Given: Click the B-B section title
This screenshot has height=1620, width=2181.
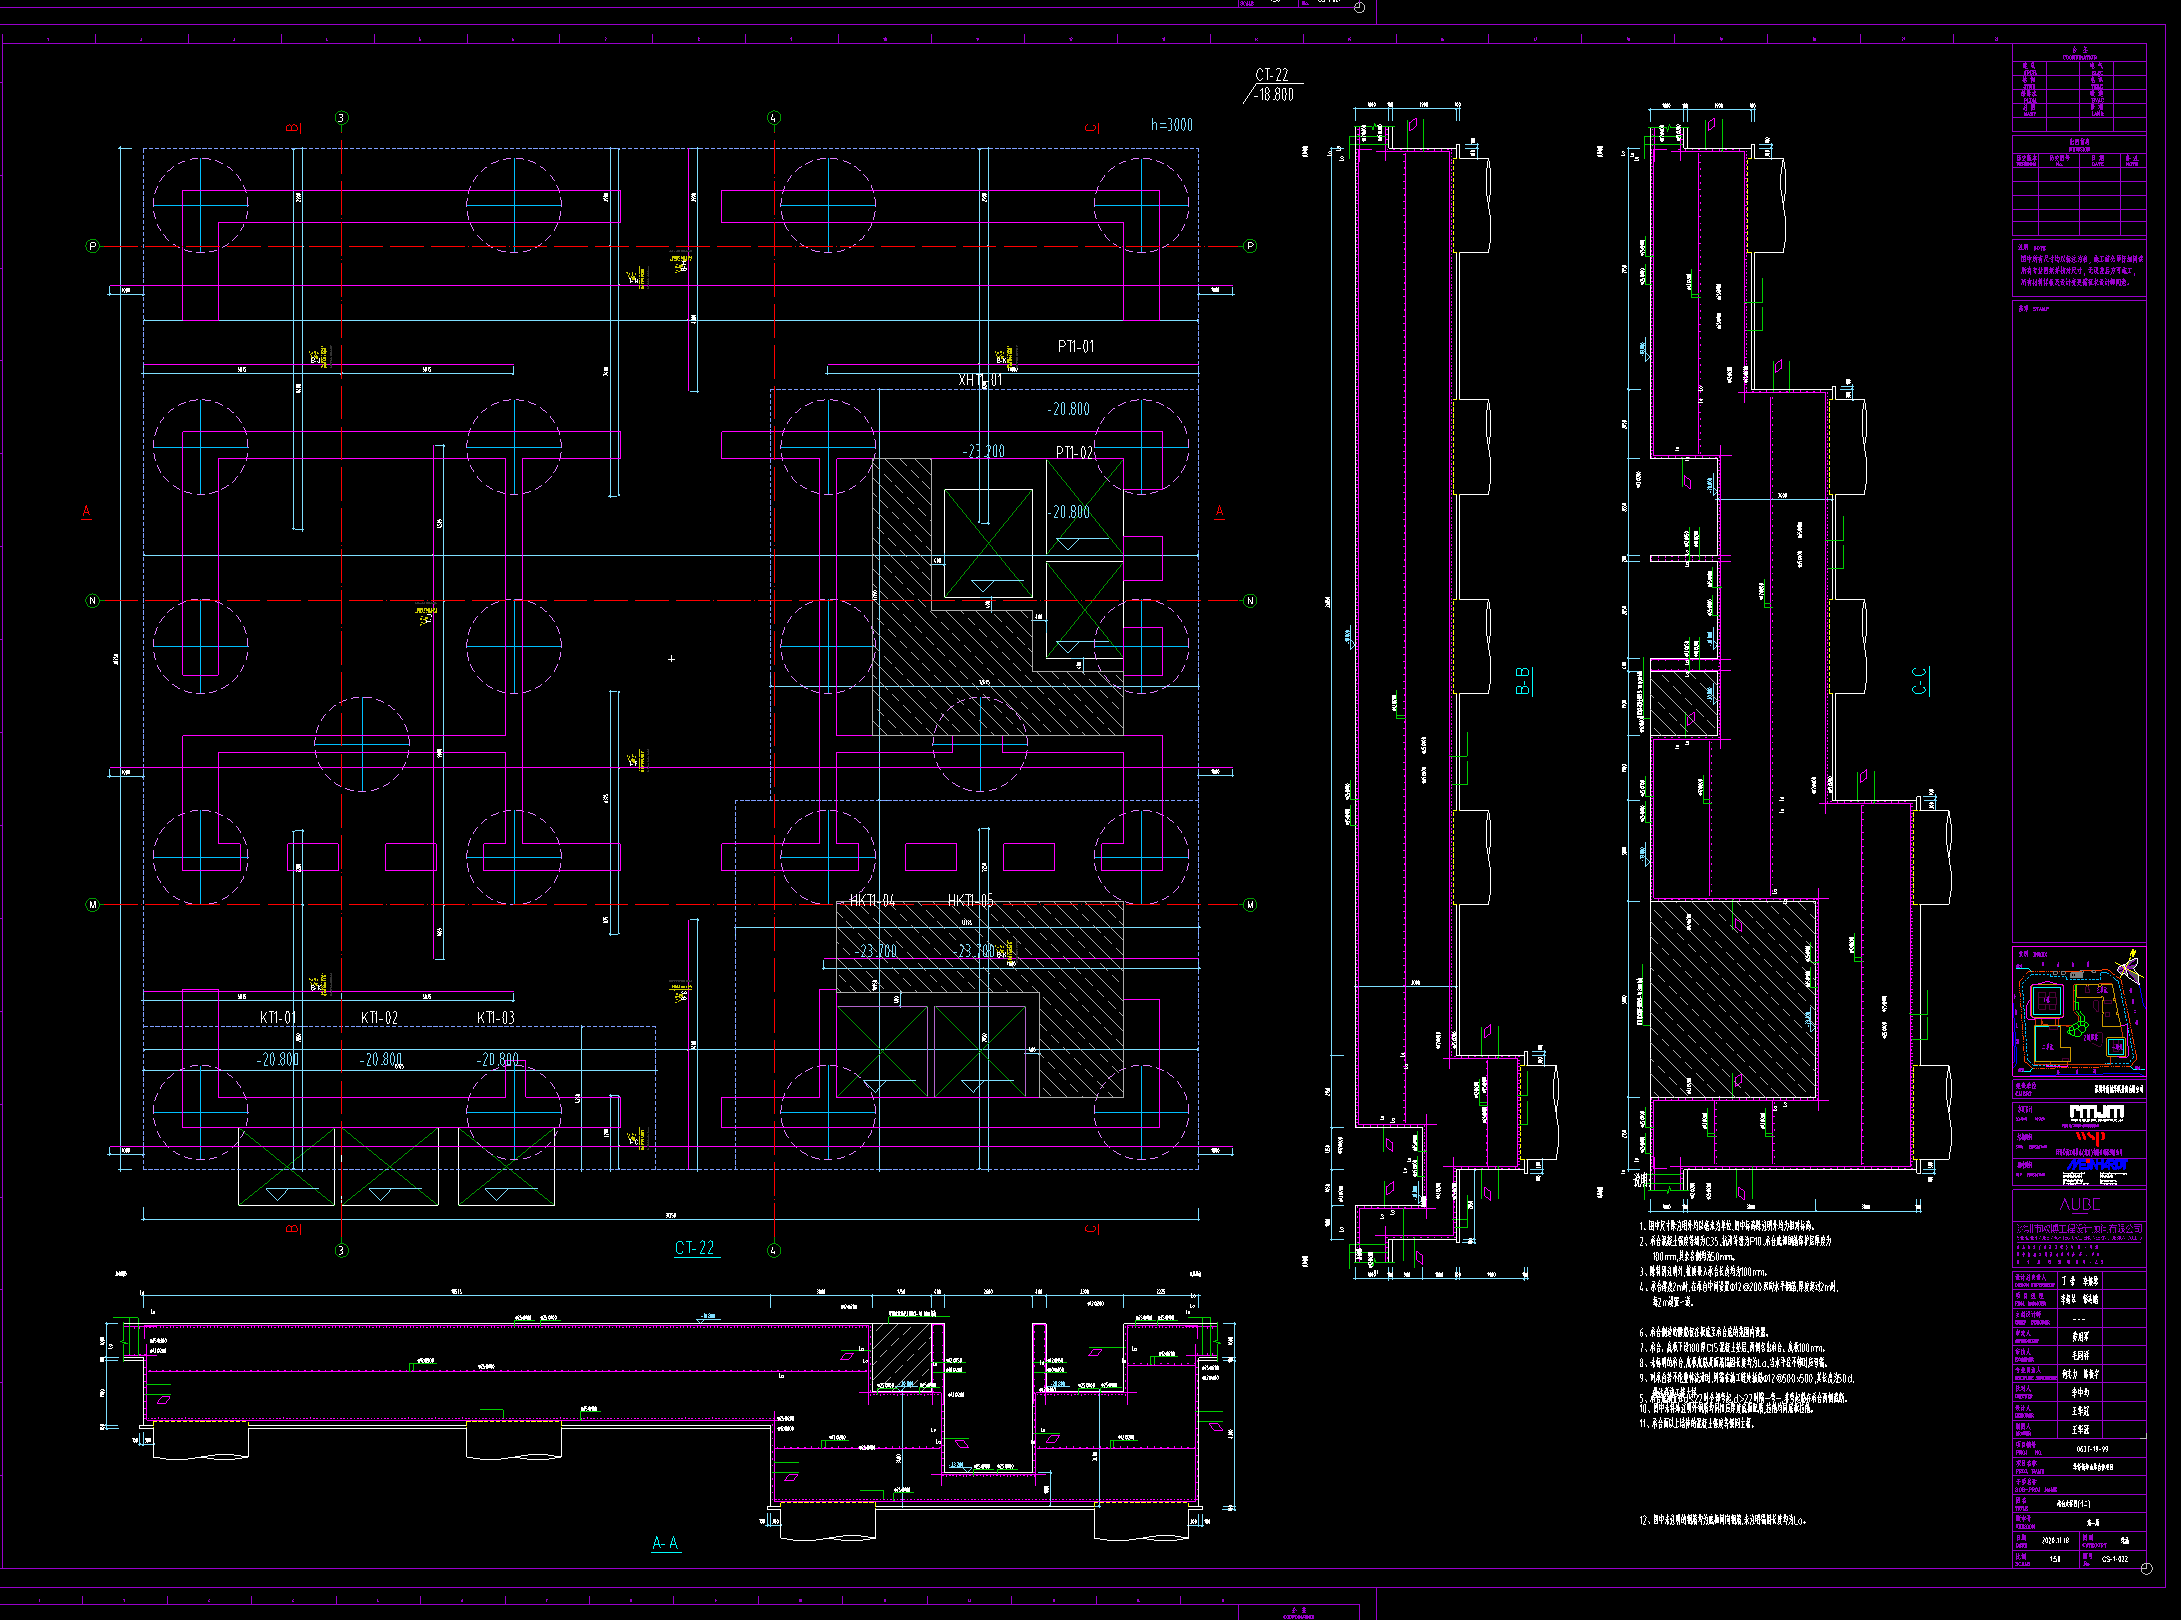Looking at the screenshot, I should [x=1523, y=681].
